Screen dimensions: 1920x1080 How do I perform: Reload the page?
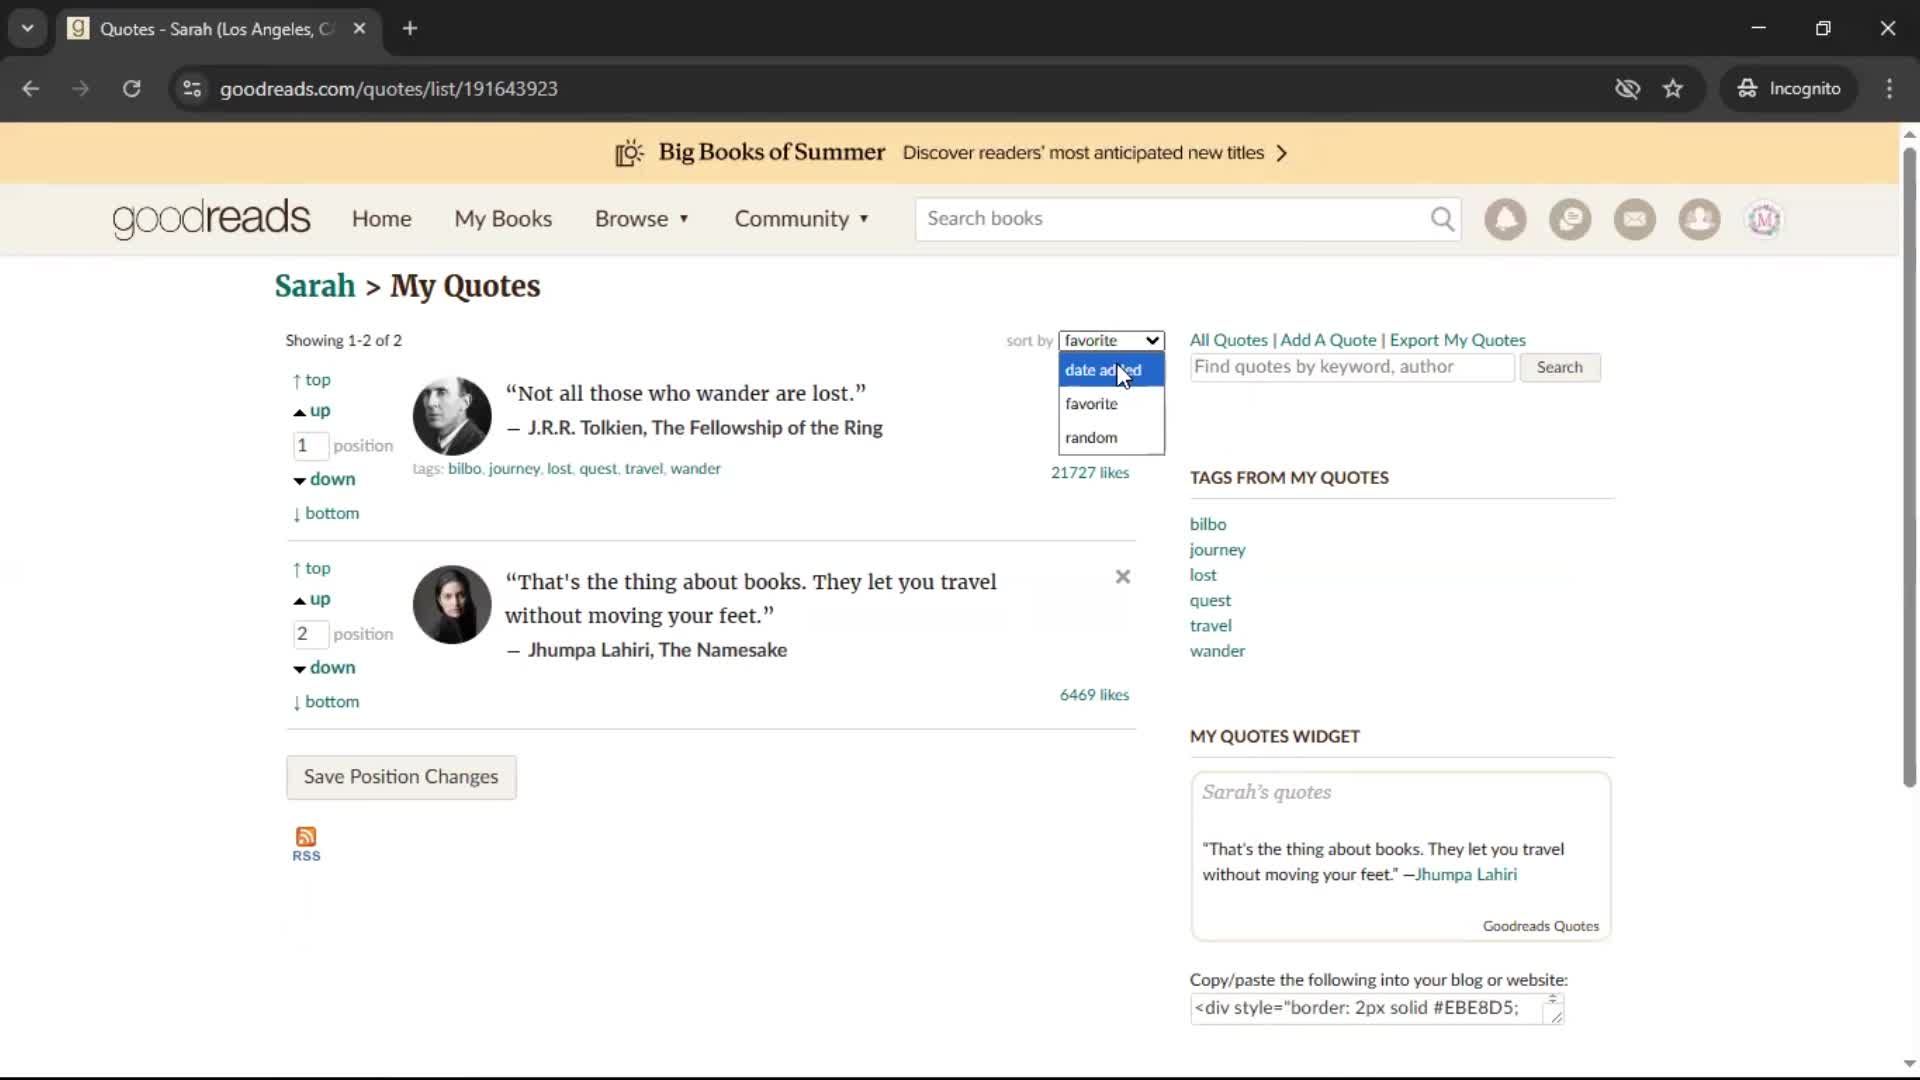pos(131,89)
